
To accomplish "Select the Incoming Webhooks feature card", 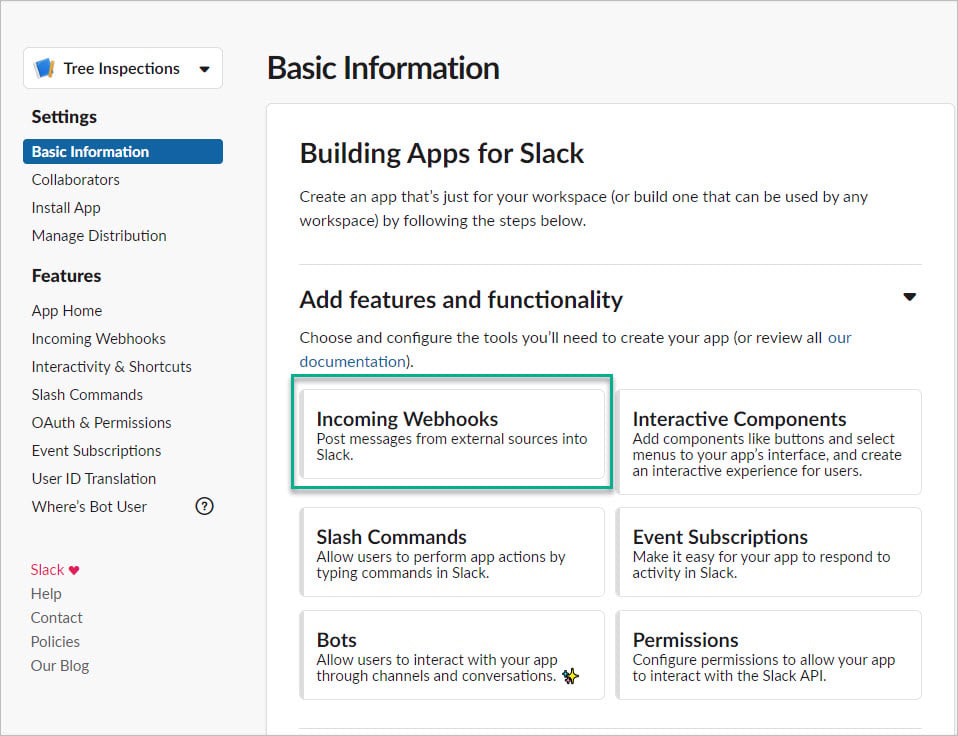I will [x=452, y=434].
